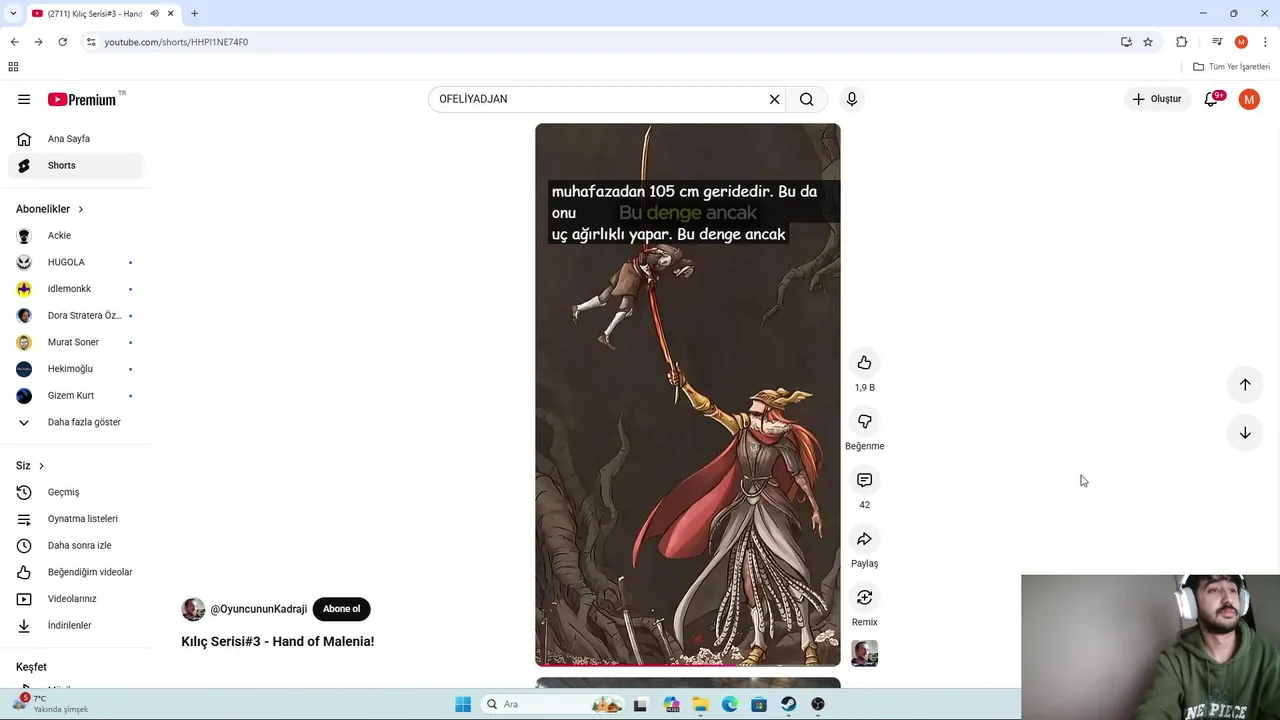Screen dimensions: 1280x720
Task: Open Daha sonra izle list
Action: coord(76,545)
